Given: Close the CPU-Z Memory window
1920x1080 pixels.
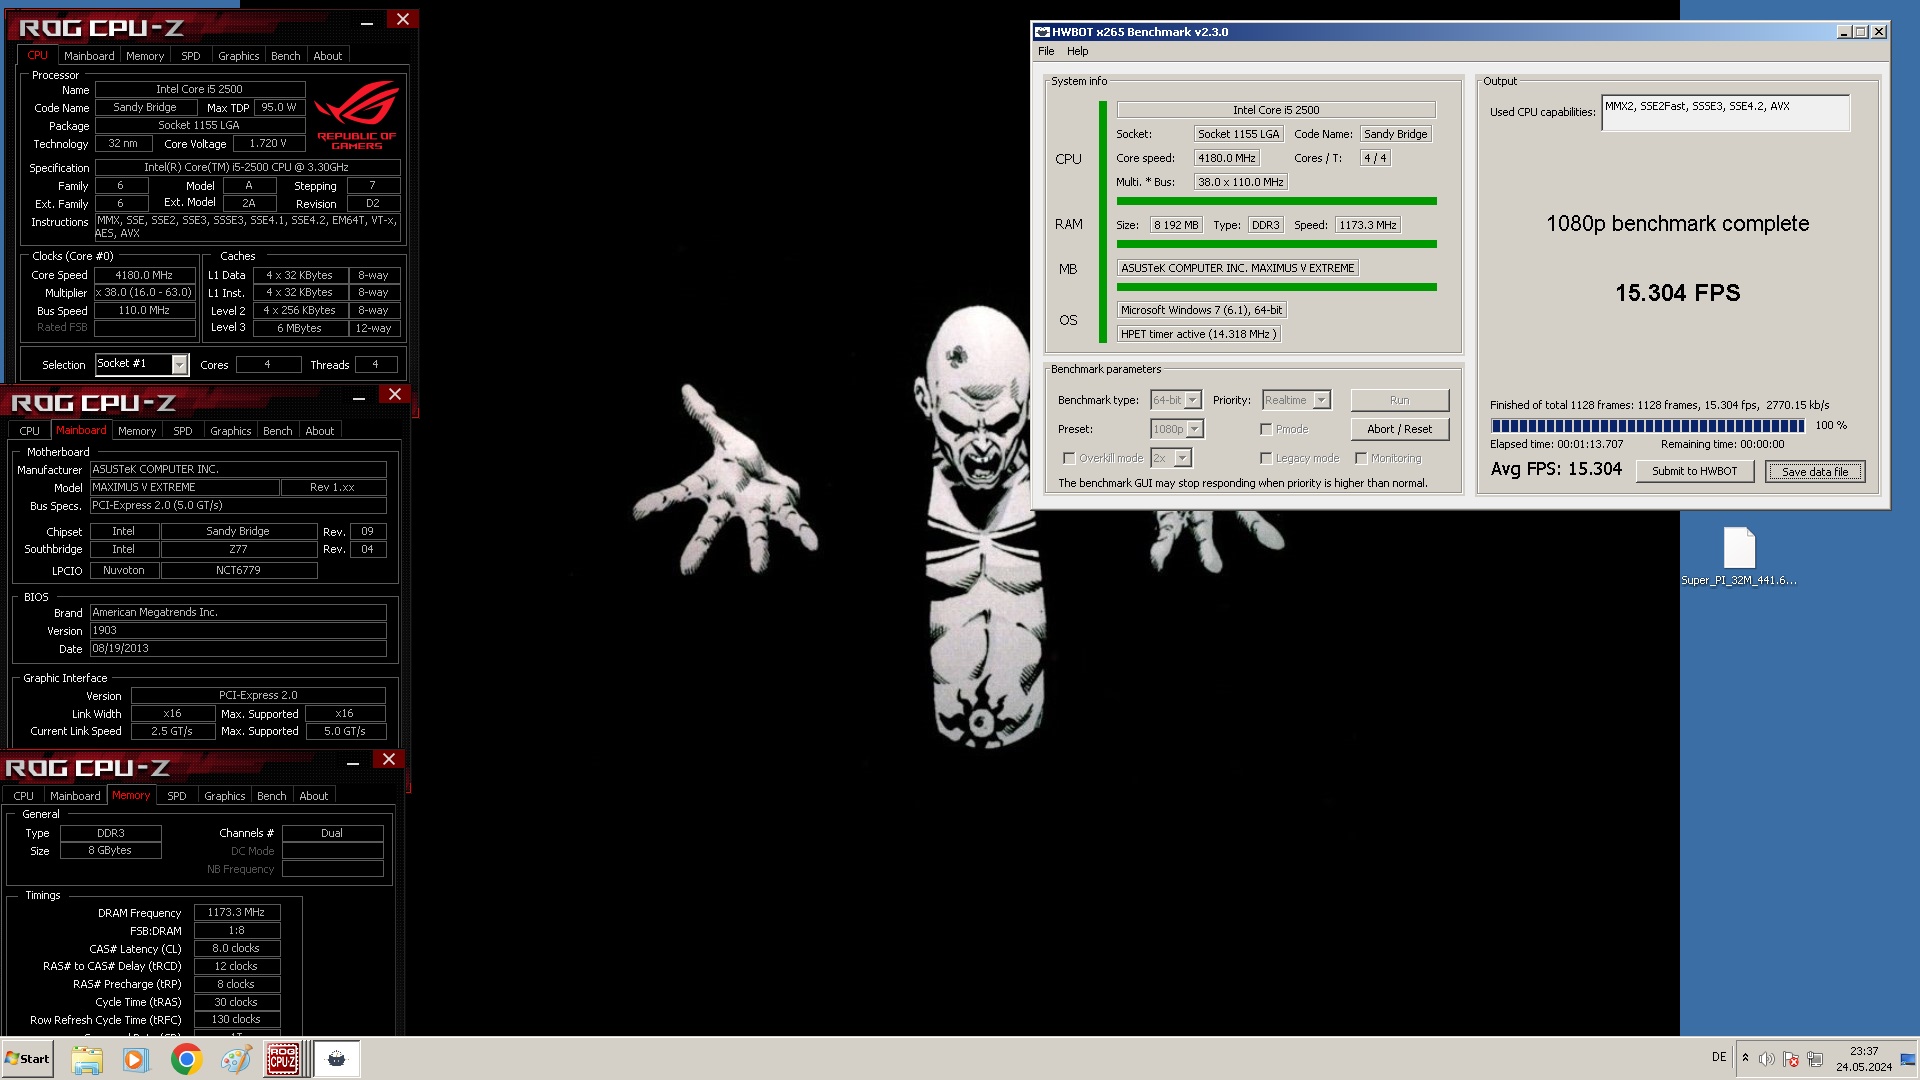Looking at the screenshot, I should point(389,760).
